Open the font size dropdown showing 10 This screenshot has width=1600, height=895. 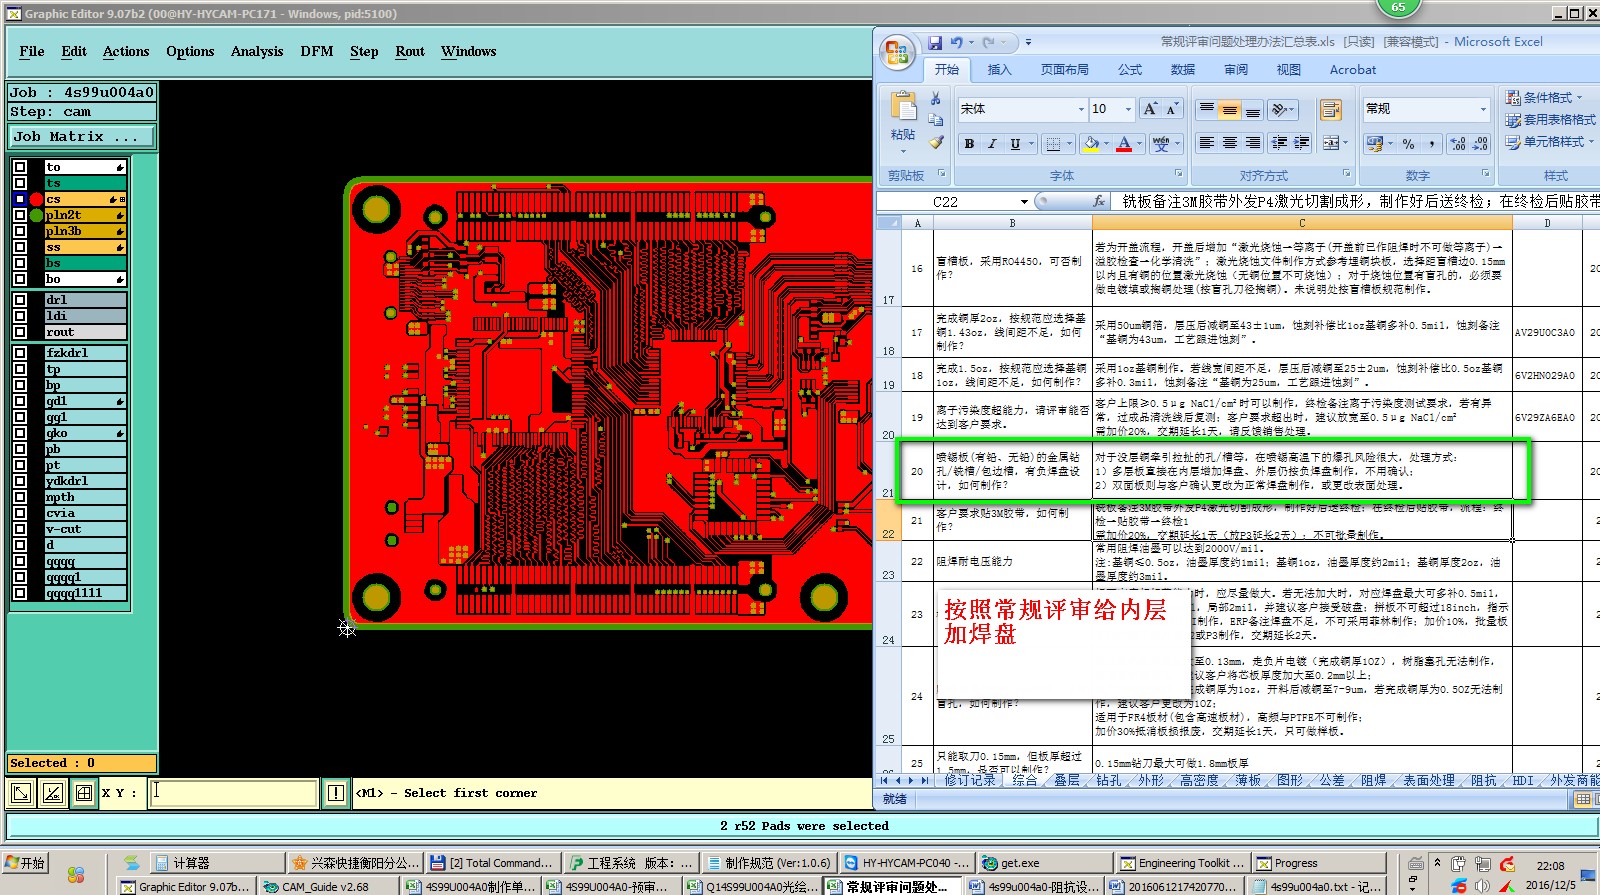[1128, 109]
